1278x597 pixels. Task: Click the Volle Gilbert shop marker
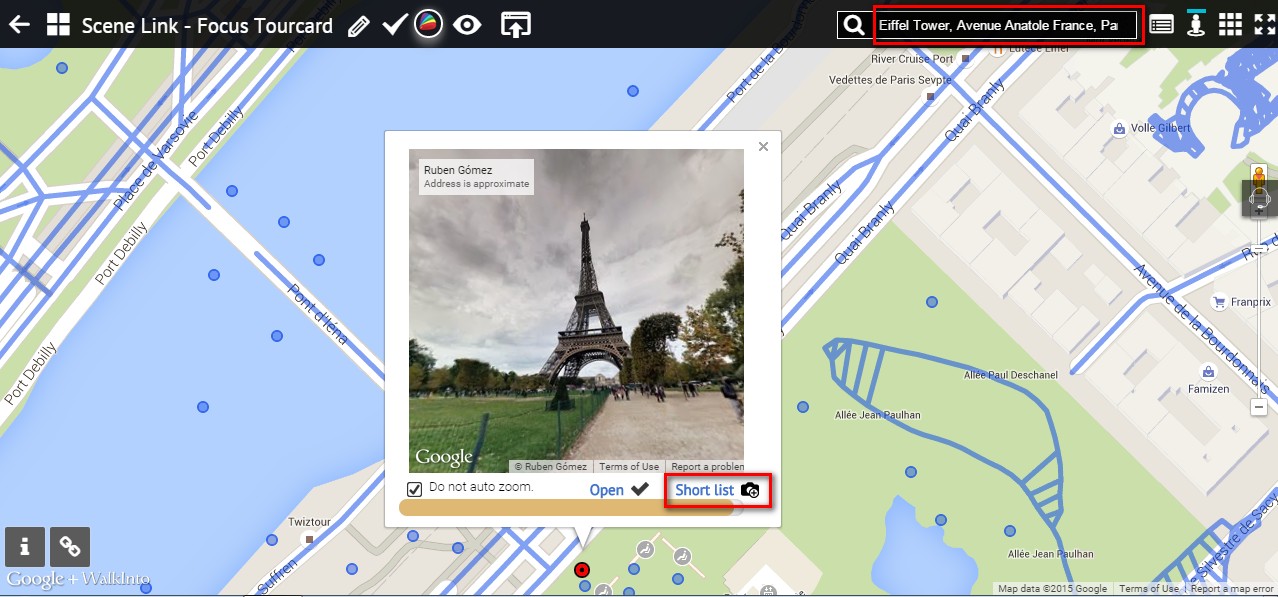click(x=1119, y=129)
